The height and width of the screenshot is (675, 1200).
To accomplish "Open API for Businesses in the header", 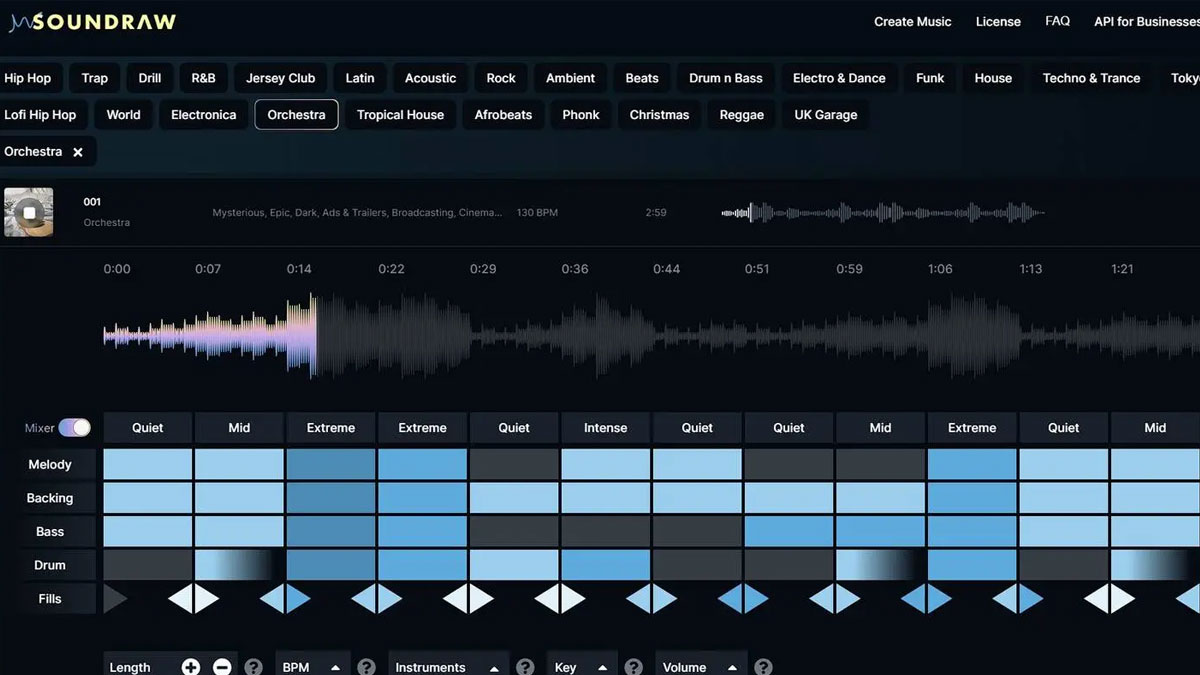I will (x=1146, y=21).
